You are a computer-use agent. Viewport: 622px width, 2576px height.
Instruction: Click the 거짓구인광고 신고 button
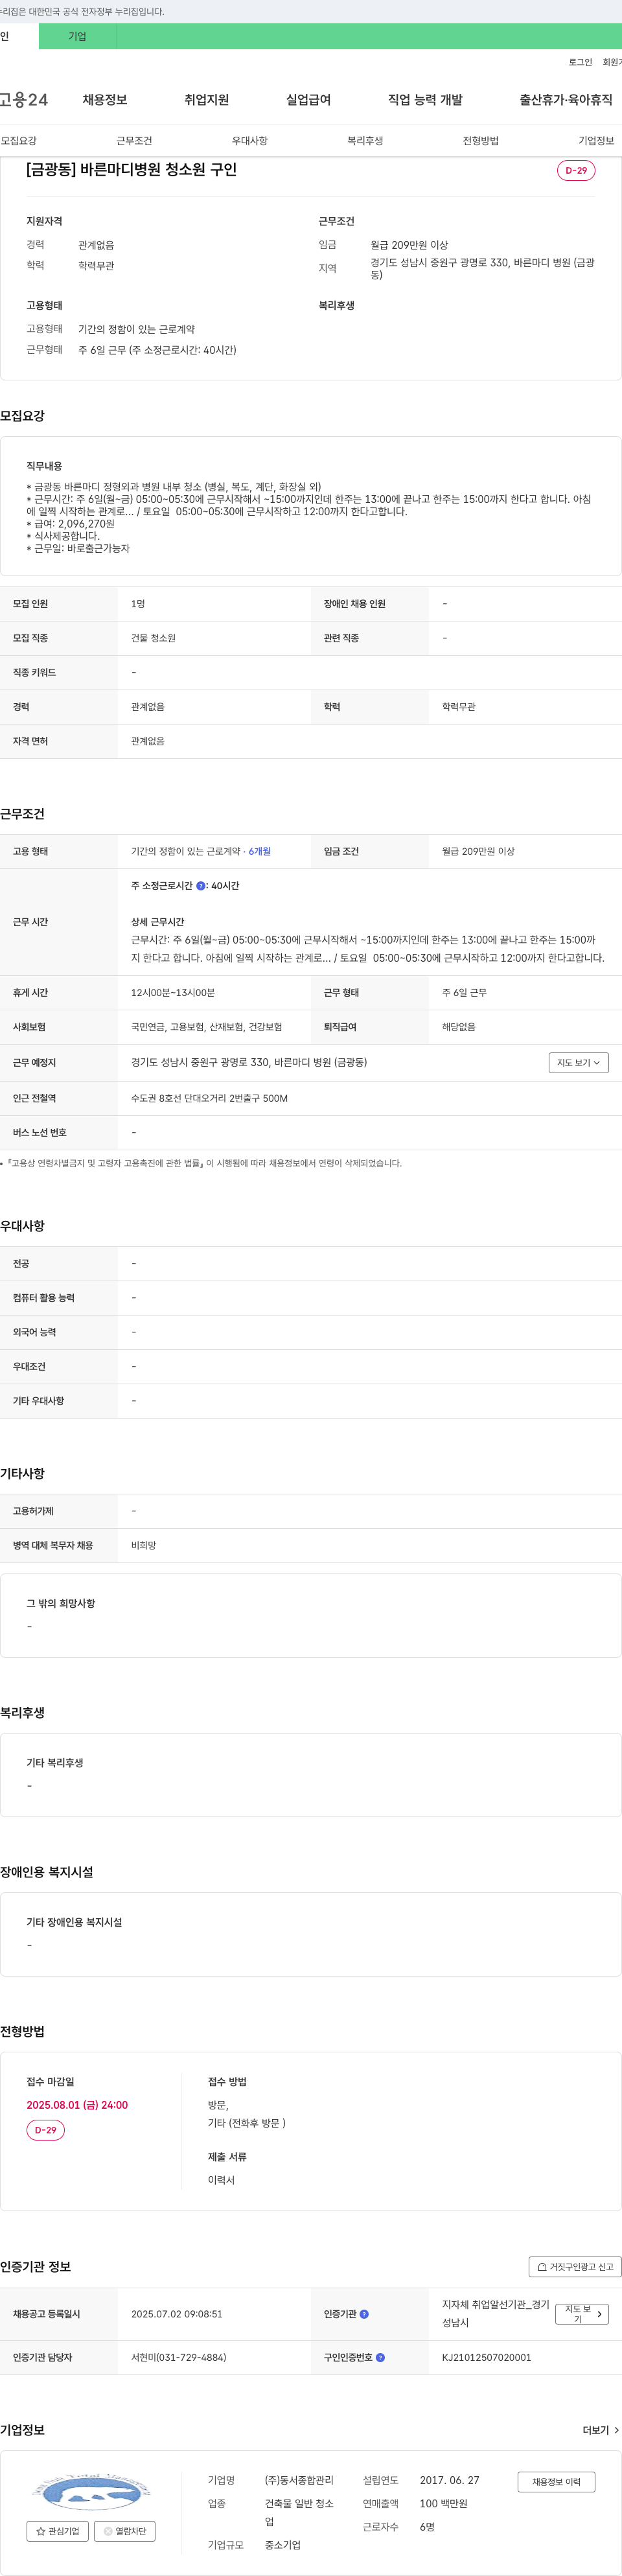click(575, 2267)
